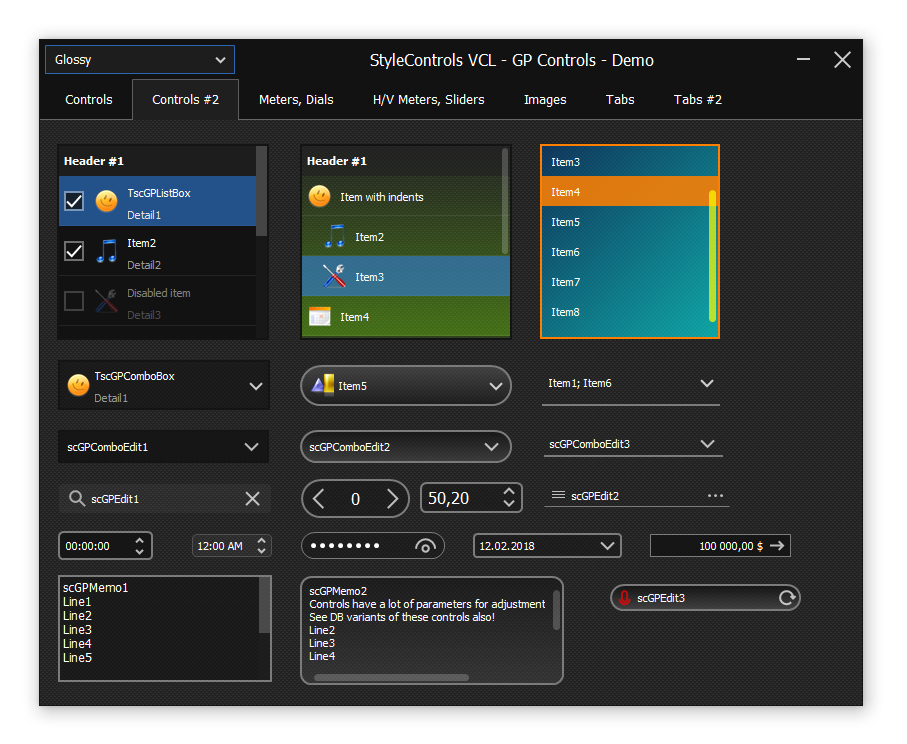Click the tools icon next to Item3
The width and height of the screenshot is (907, 744).
(x=334, y=277)
